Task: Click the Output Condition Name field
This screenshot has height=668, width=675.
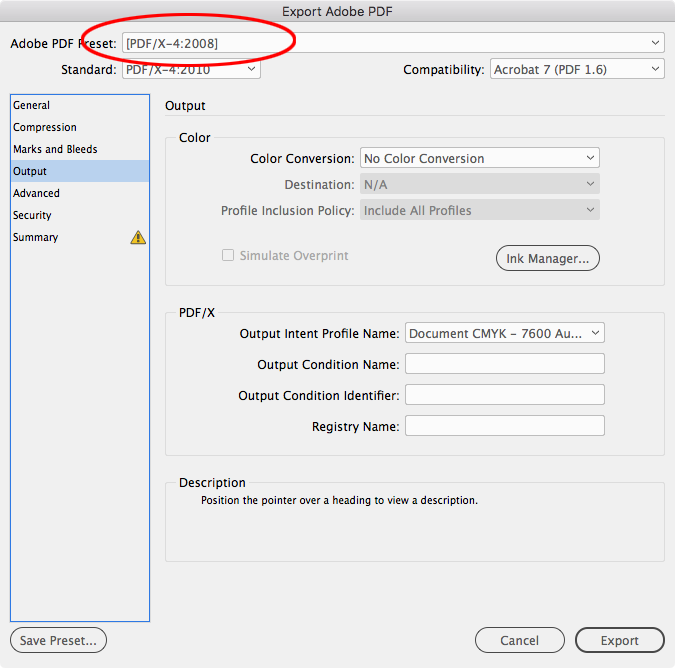Action: [505, 364]
